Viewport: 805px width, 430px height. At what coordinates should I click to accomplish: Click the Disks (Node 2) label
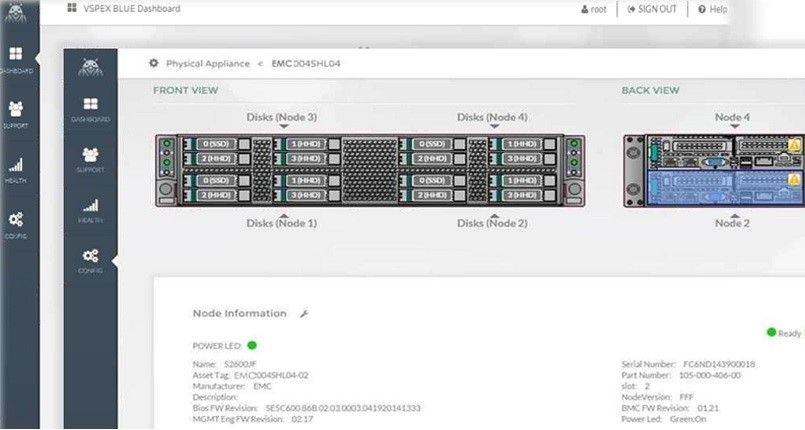click(x=492, y=223)
